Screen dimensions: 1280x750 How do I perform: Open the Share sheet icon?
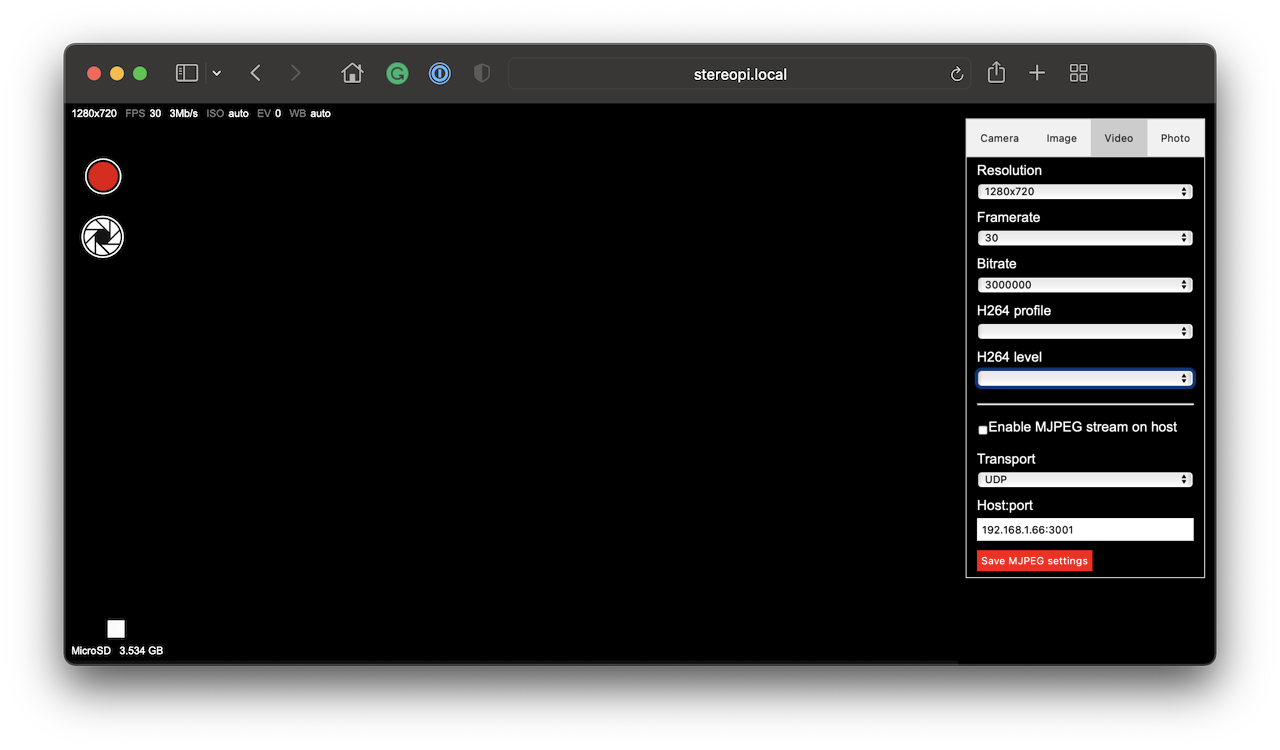pos(996,73)
